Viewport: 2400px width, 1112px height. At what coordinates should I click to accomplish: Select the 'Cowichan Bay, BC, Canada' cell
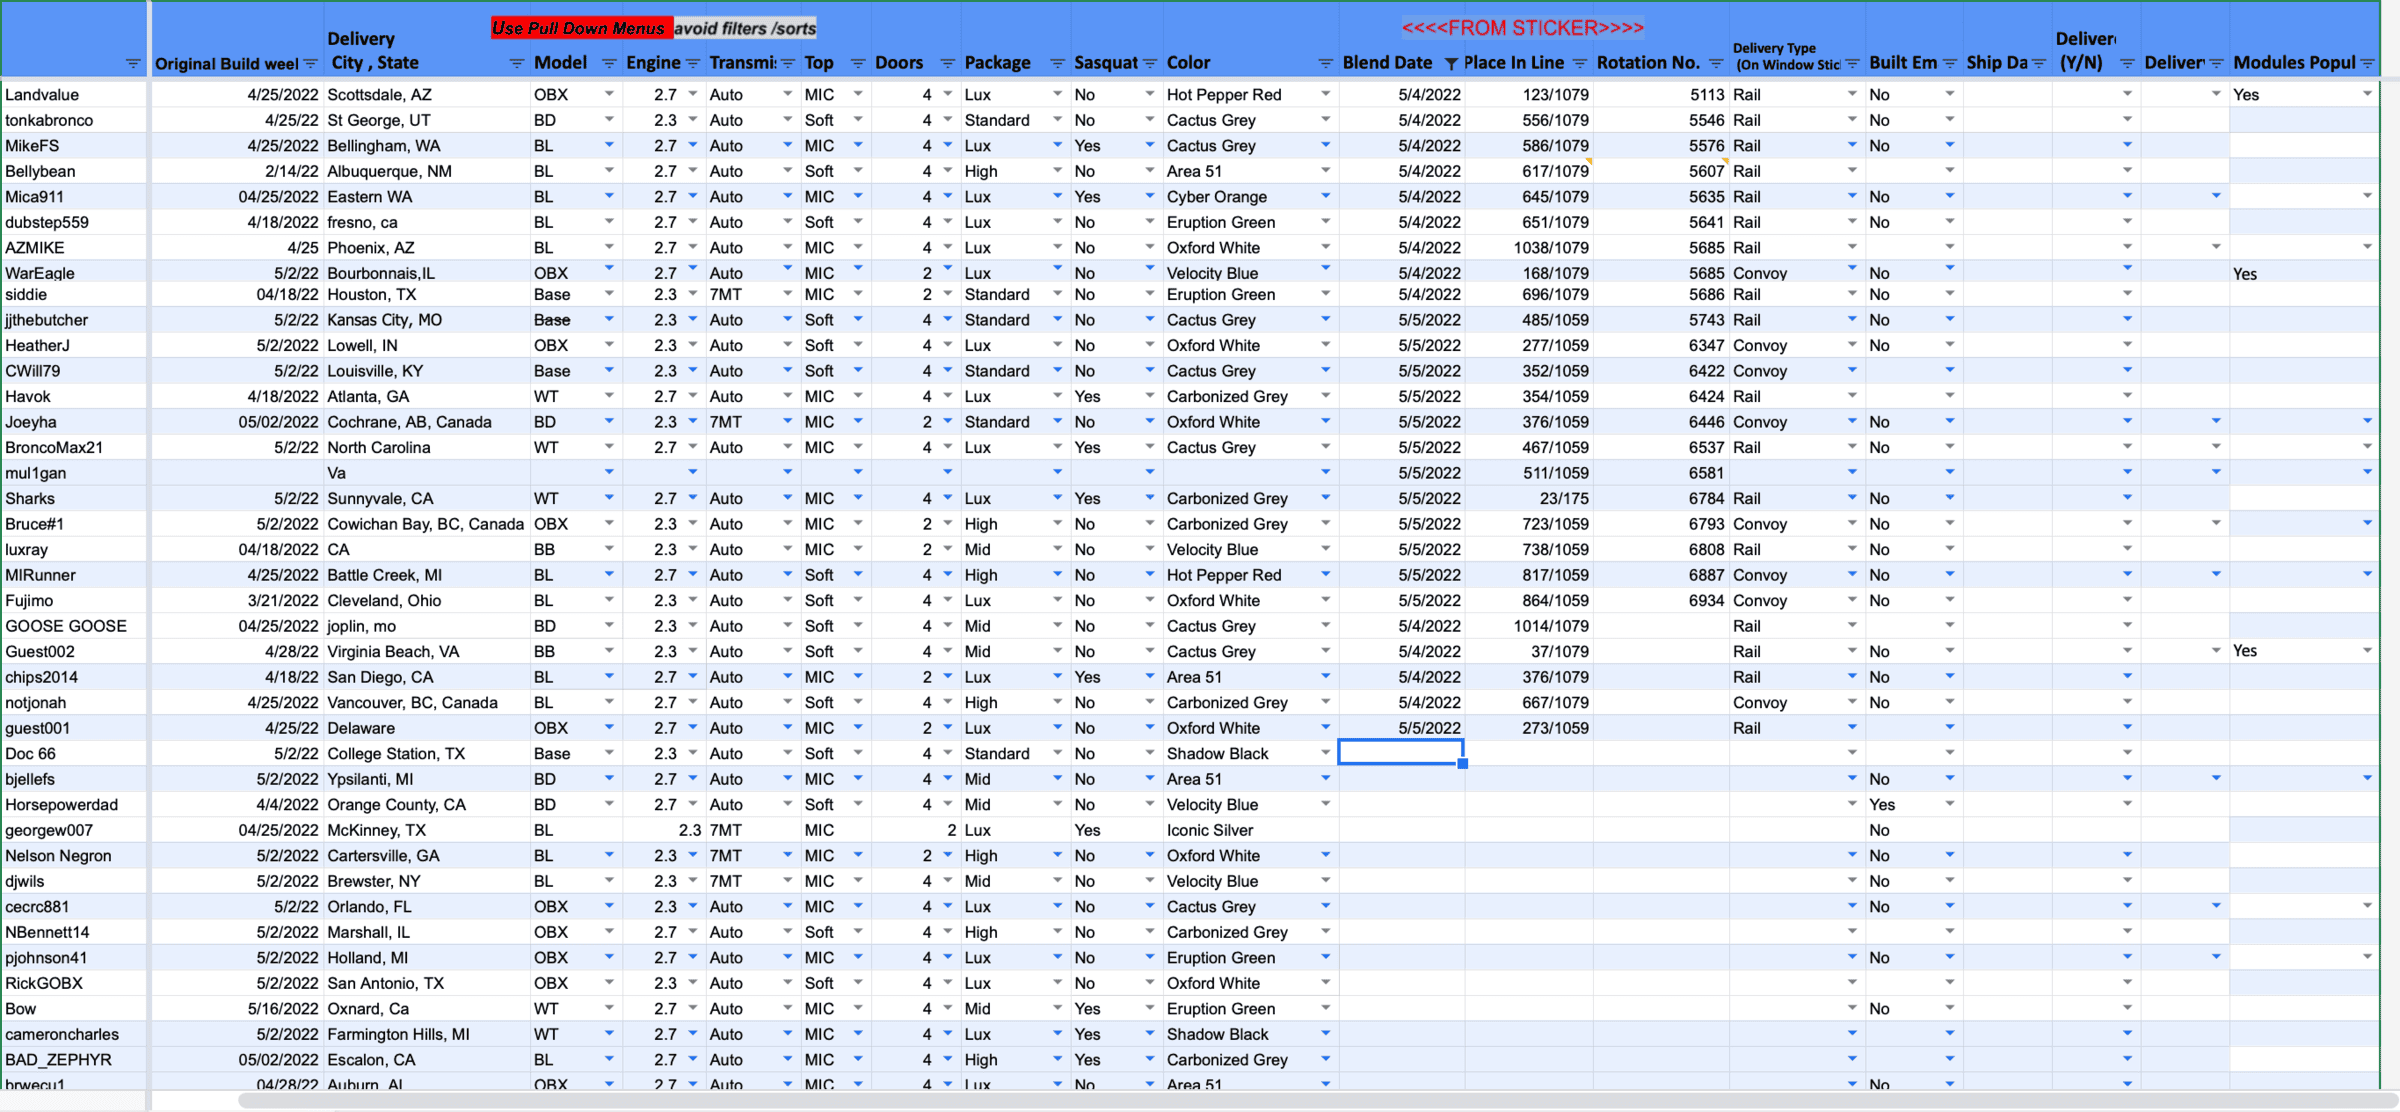pyautogui.click(x=427, y=524)
